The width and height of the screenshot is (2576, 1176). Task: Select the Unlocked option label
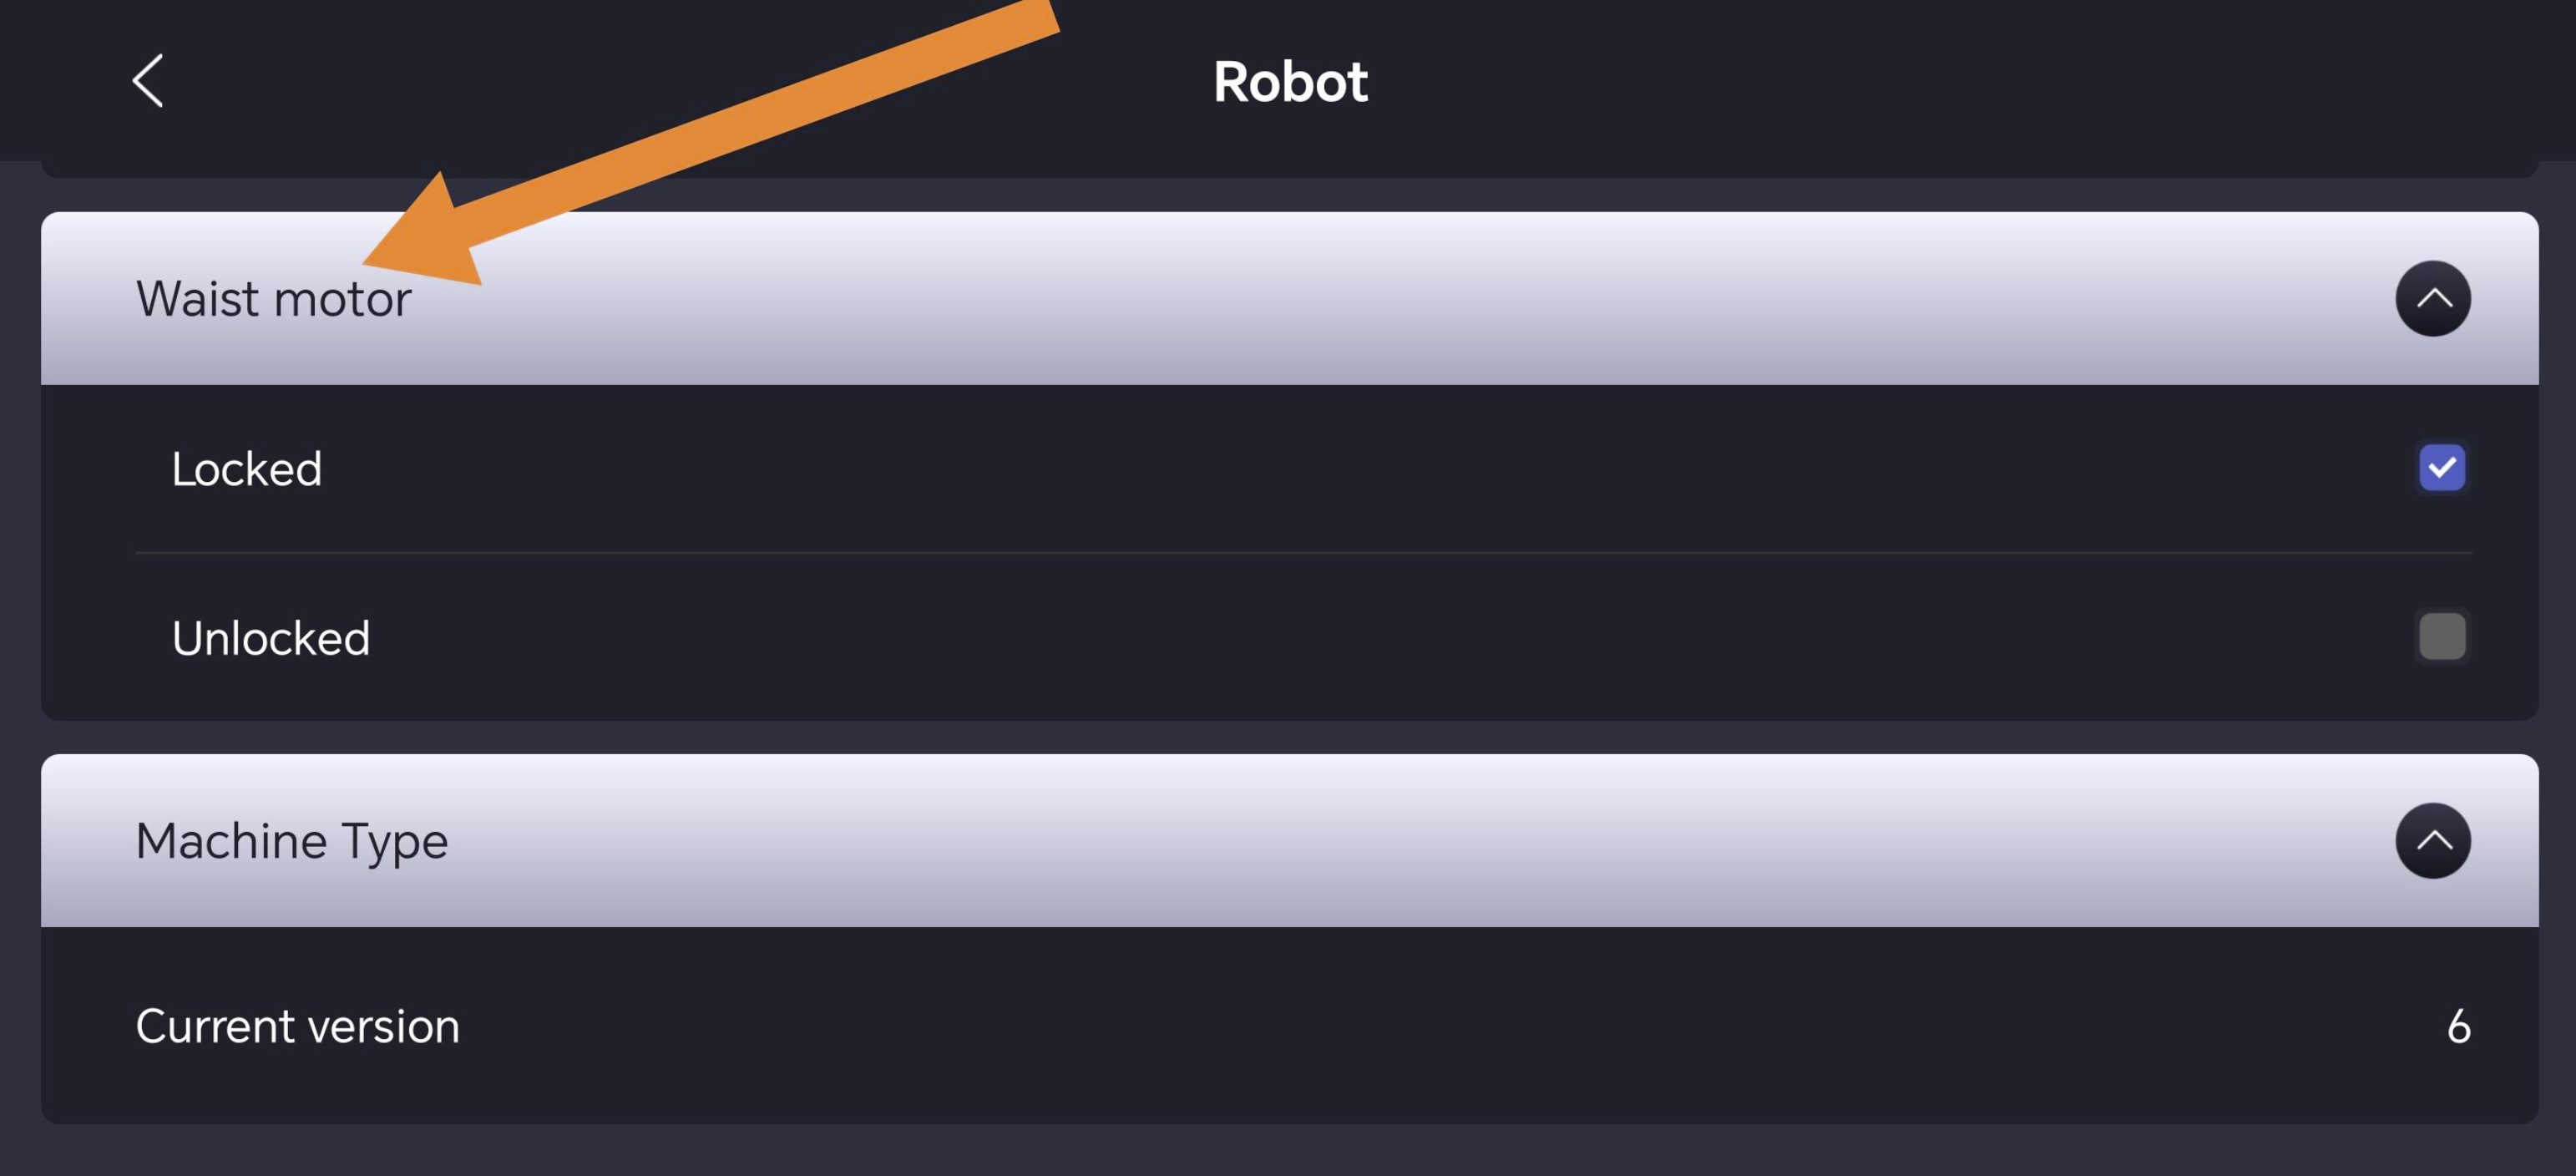tap(270, 638)
